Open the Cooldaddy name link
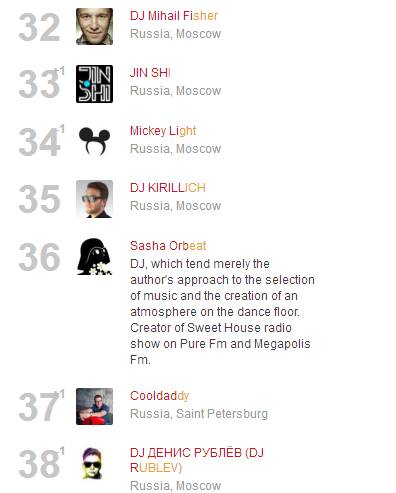This screenshot has width=396, height=493. coord(159,396)
